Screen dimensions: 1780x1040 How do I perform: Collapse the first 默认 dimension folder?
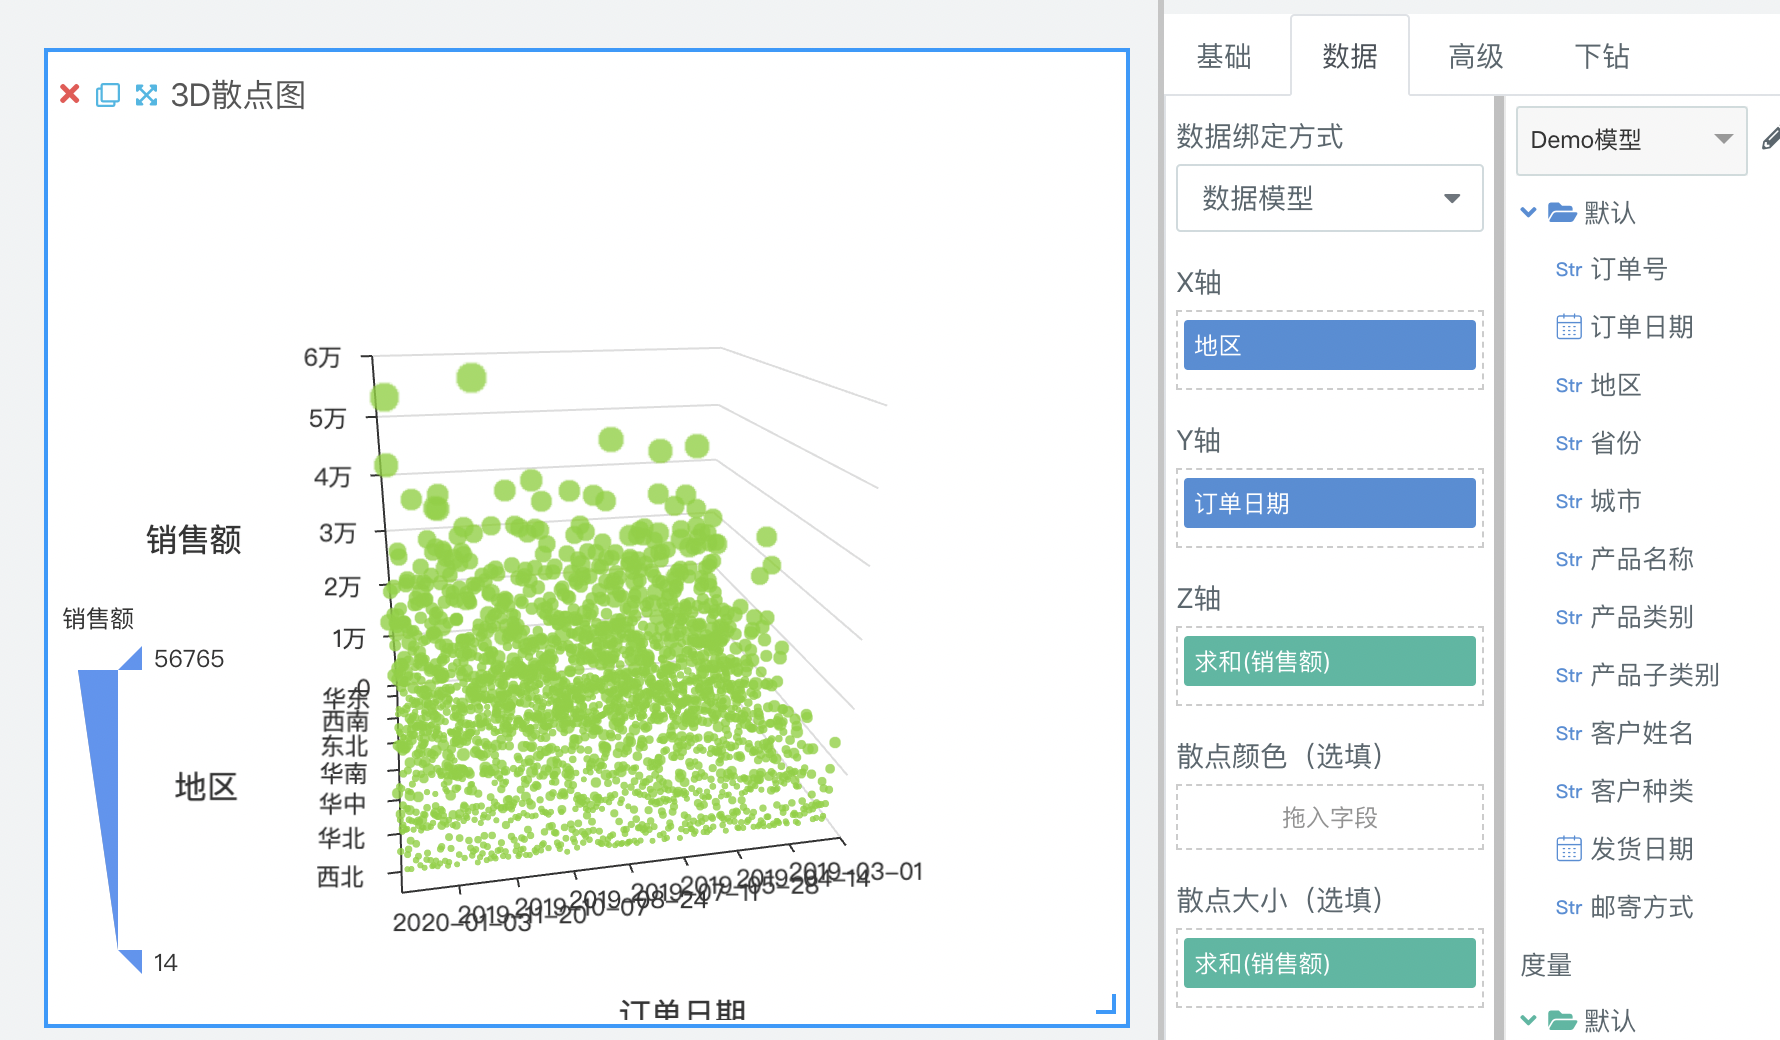pos(1528,212)
